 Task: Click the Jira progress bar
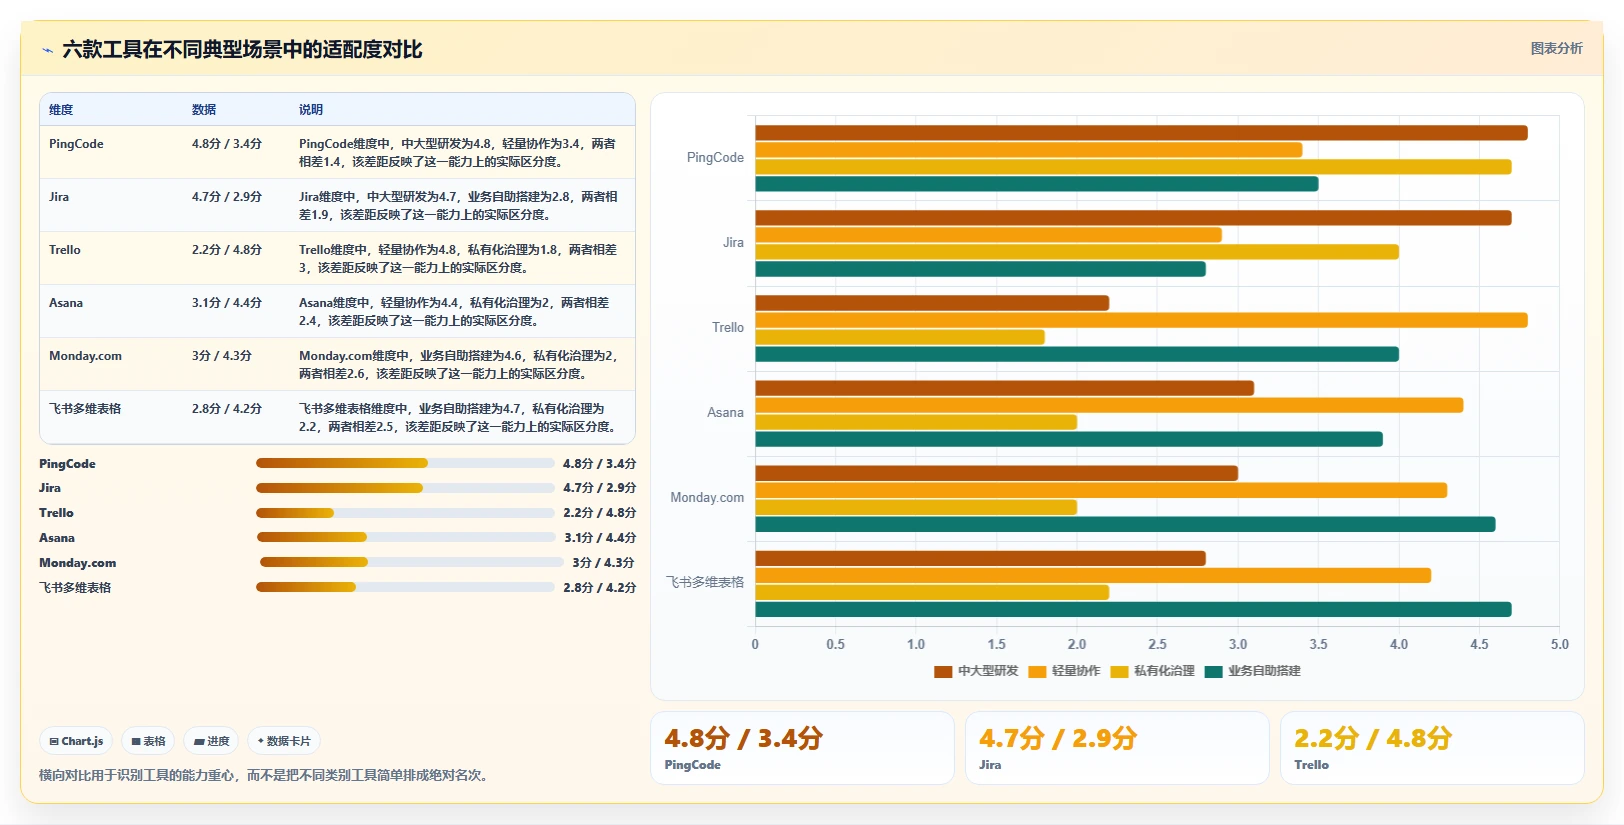405,488
